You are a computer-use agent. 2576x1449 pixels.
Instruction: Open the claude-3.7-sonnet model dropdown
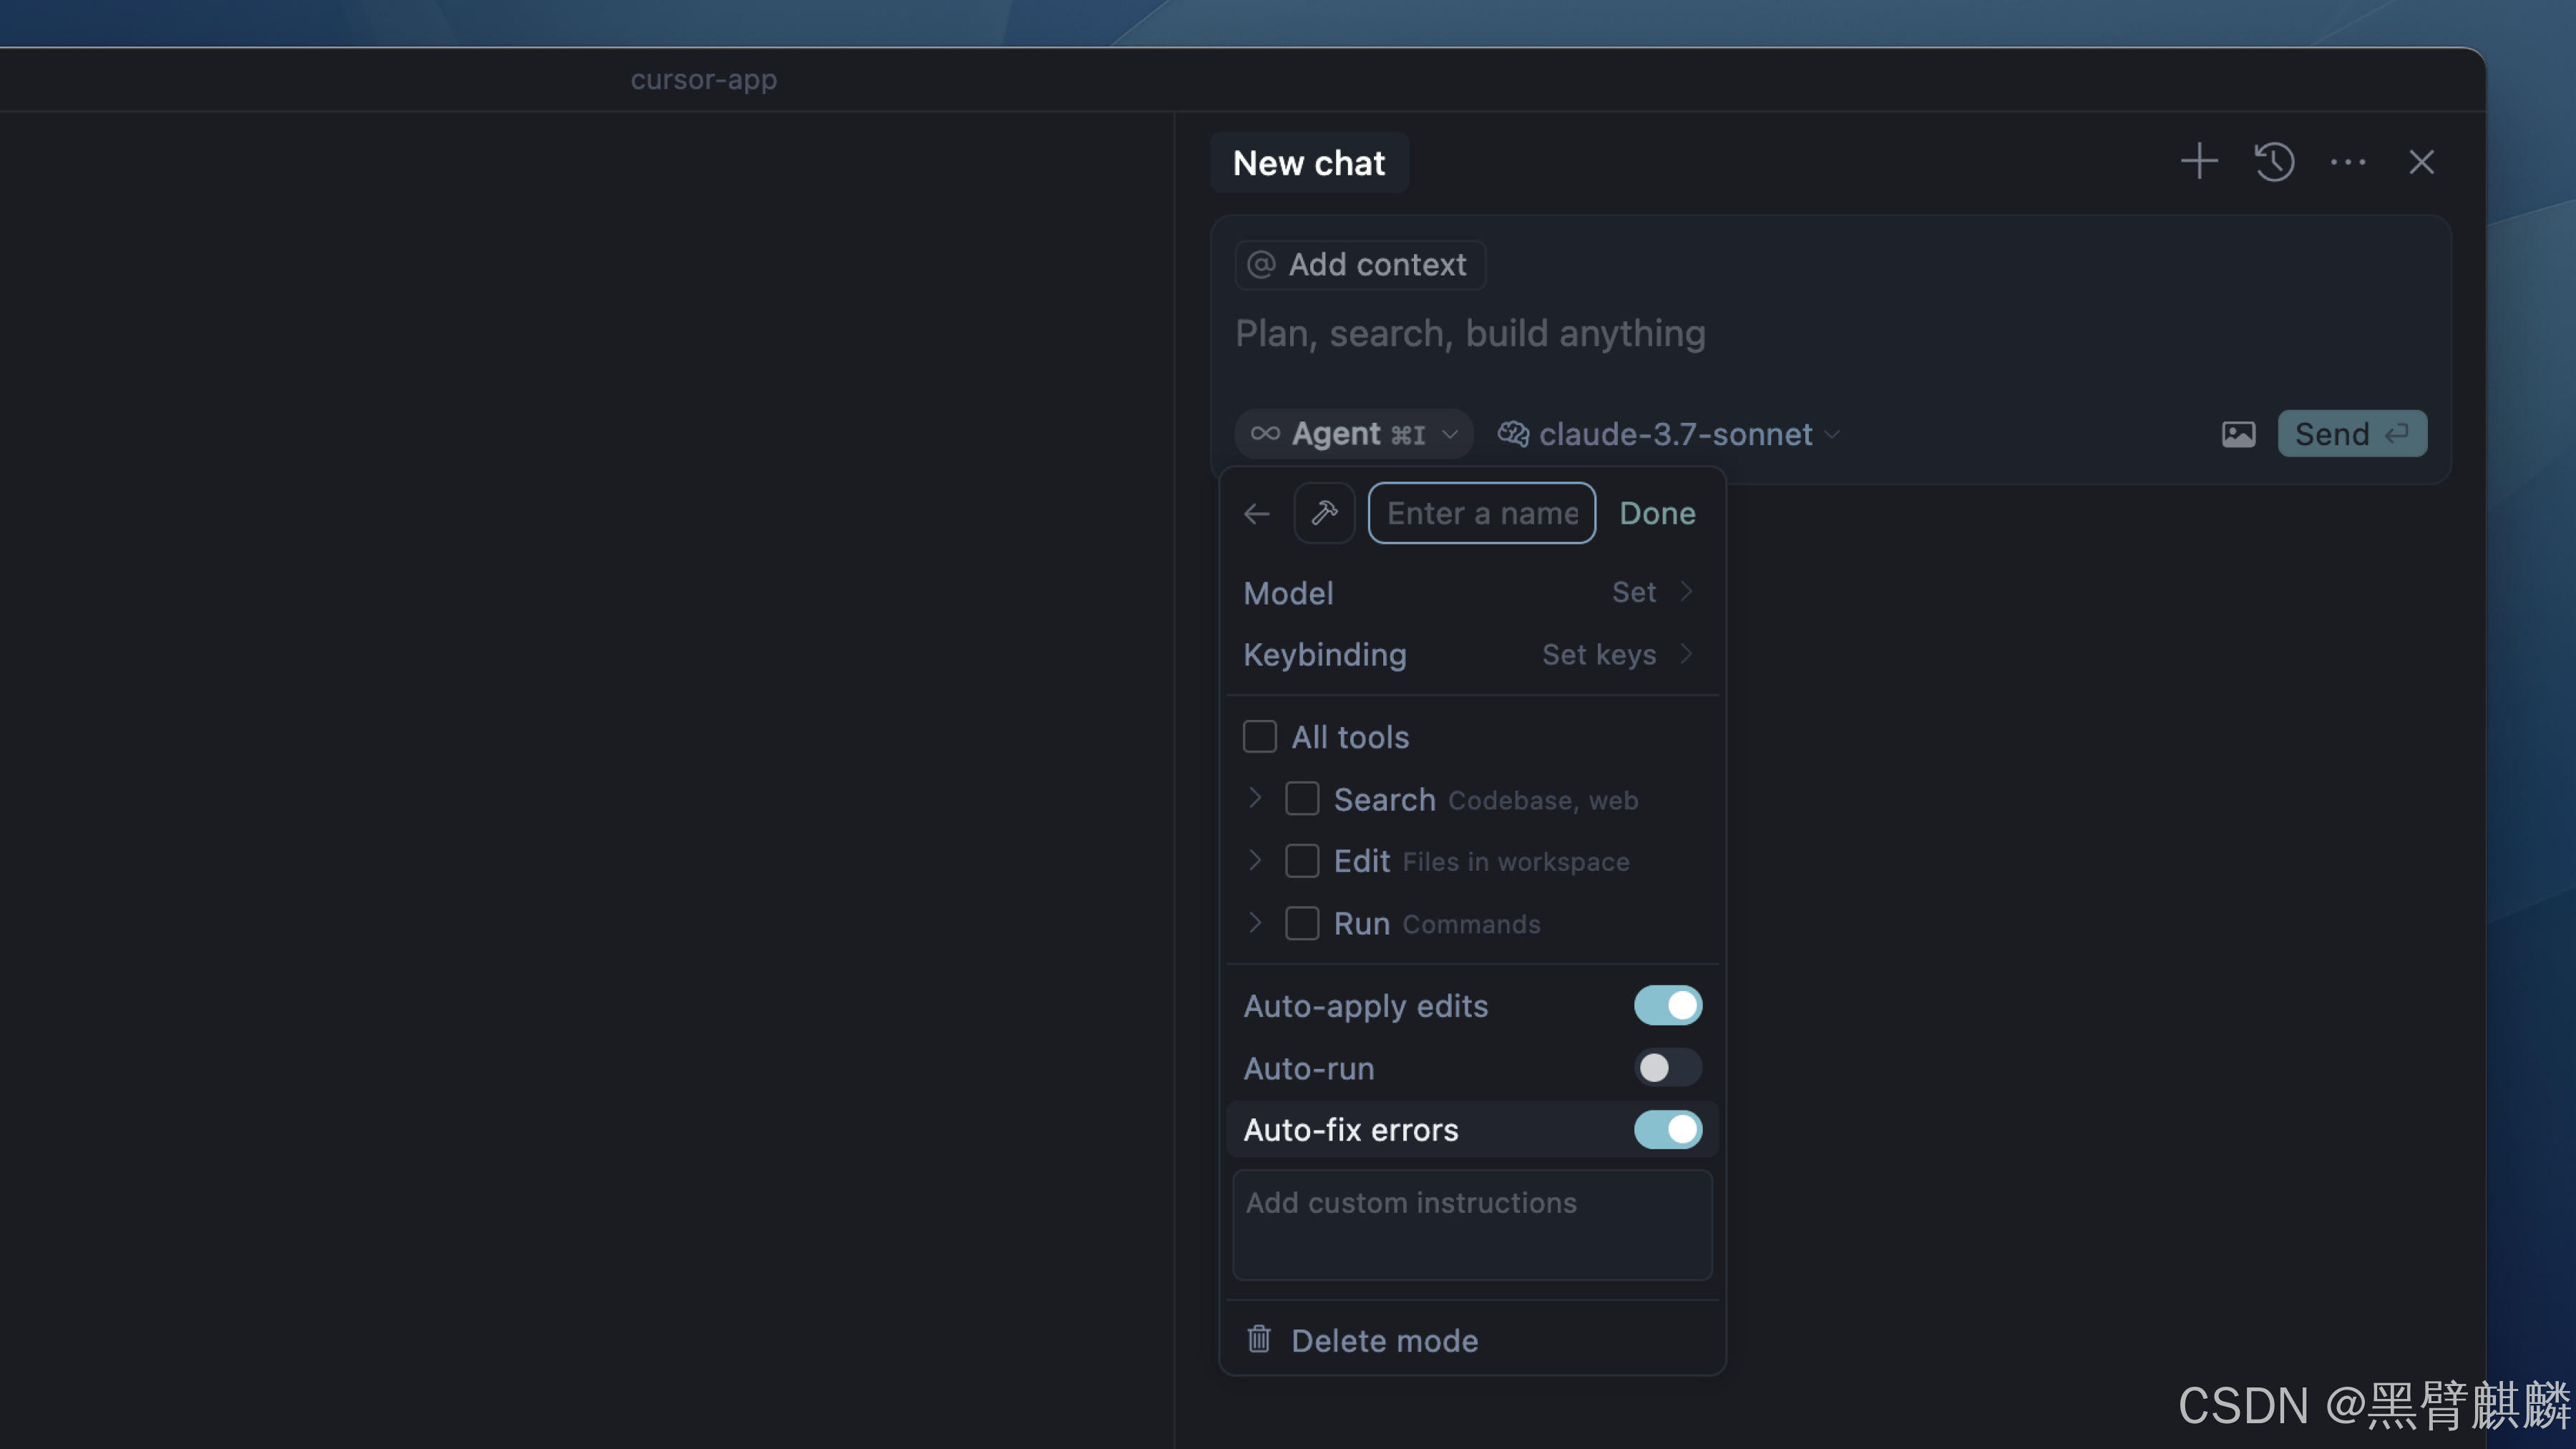[x=1668, y=434]
